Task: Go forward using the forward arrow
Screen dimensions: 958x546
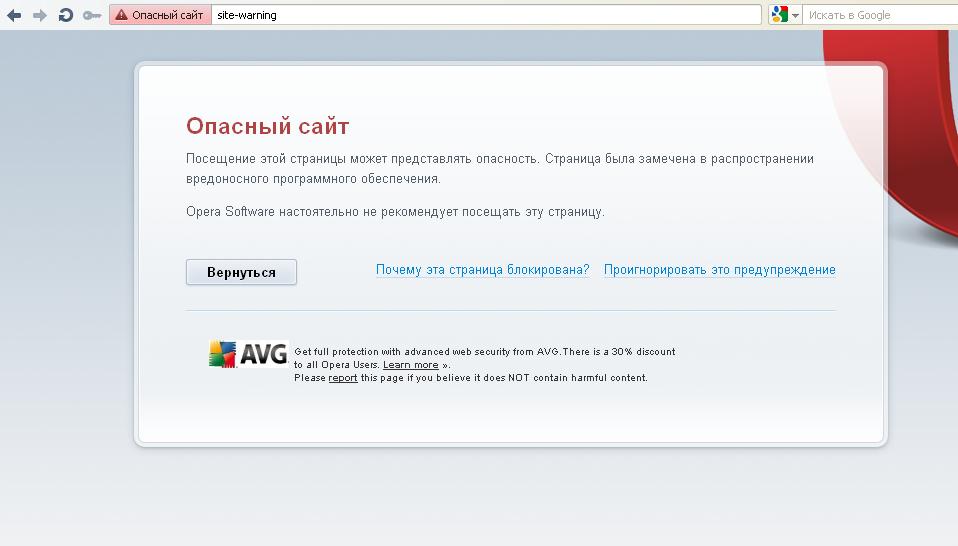Action: pos(40,15)
